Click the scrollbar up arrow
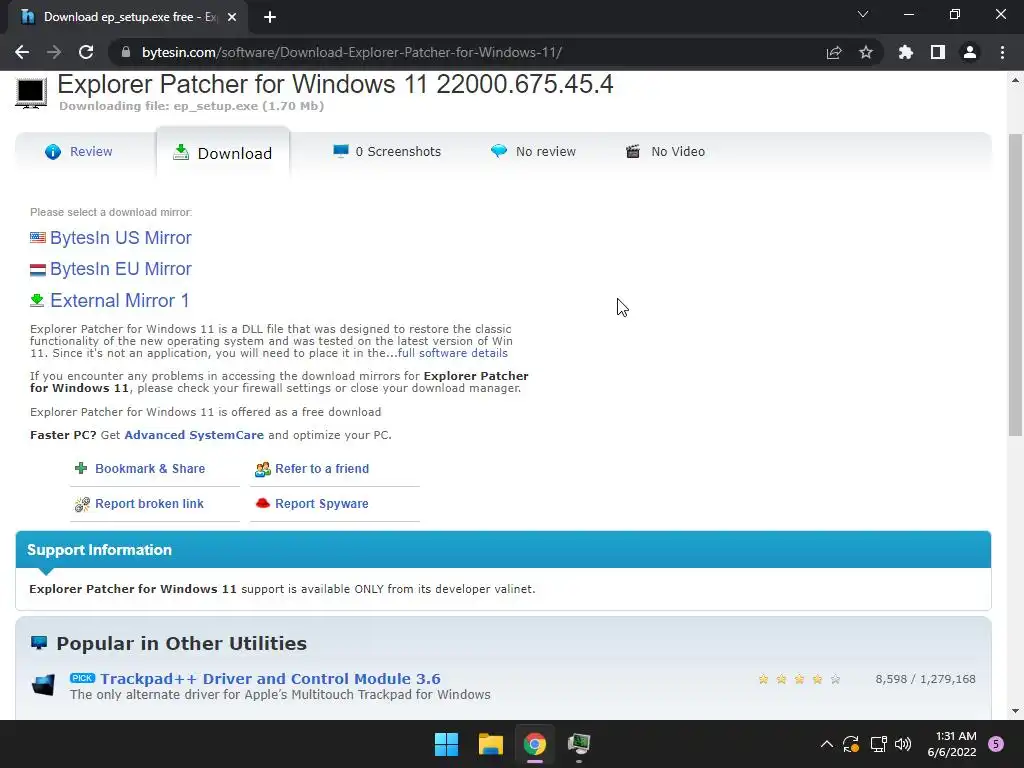The image size is (1024, 768). 1015,80
